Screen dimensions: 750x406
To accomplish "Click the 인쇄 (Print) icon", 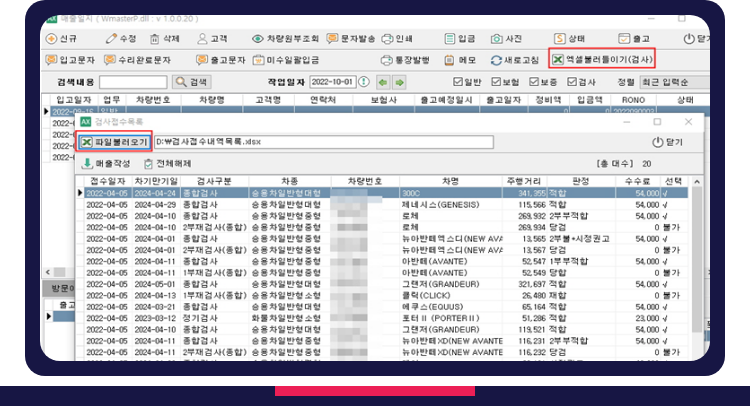I will click(397, 39).
